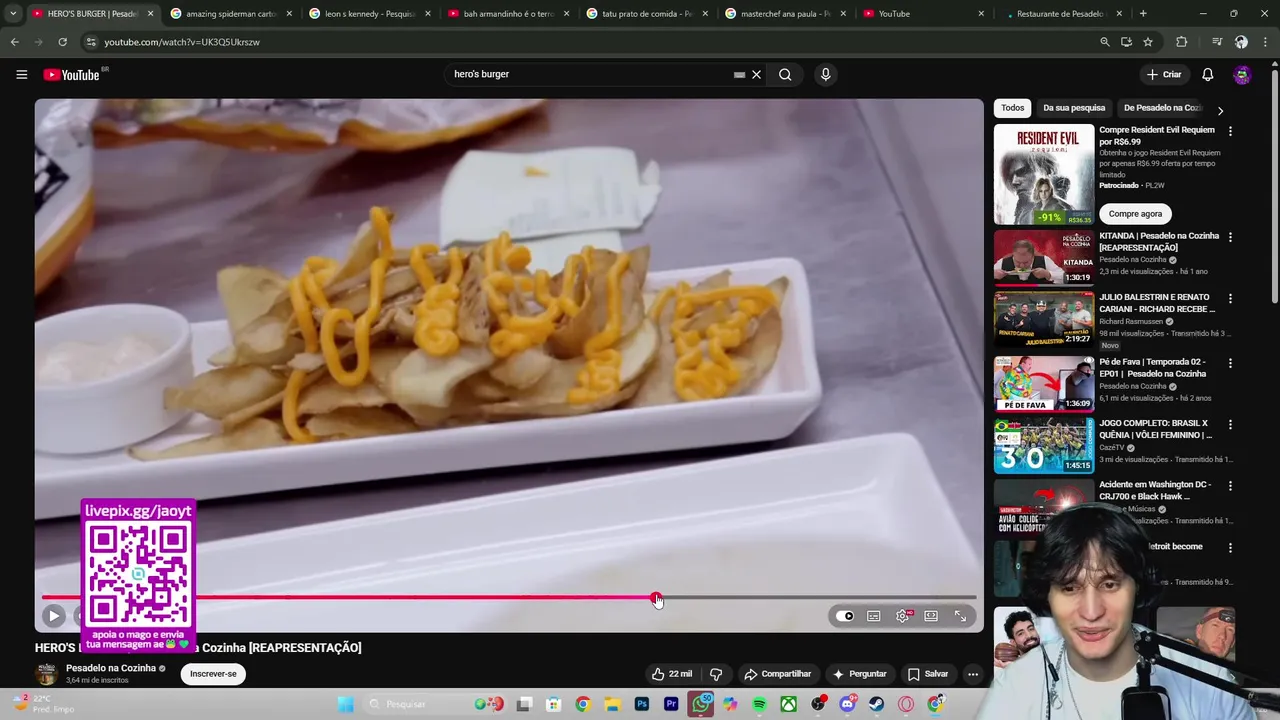Open the Chrome three-dot menu
The height and width of the screenshot is (720, 1280).
tap(1266, 42)
